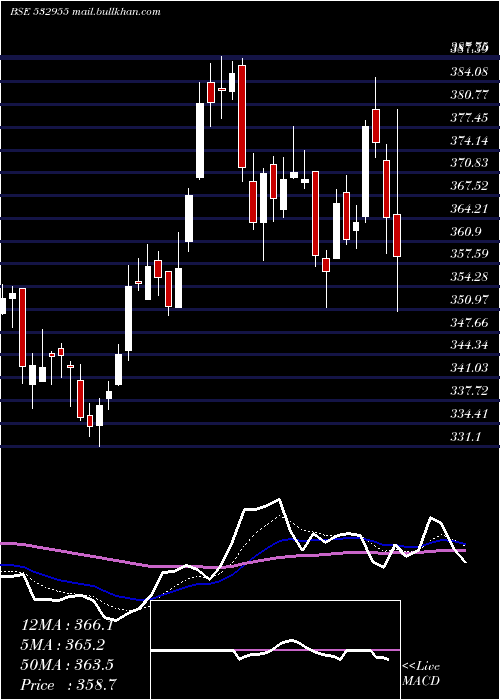Click the 360.9 price label
The width and height of the screenshot is (500, 700).
[x=465, y=231]
